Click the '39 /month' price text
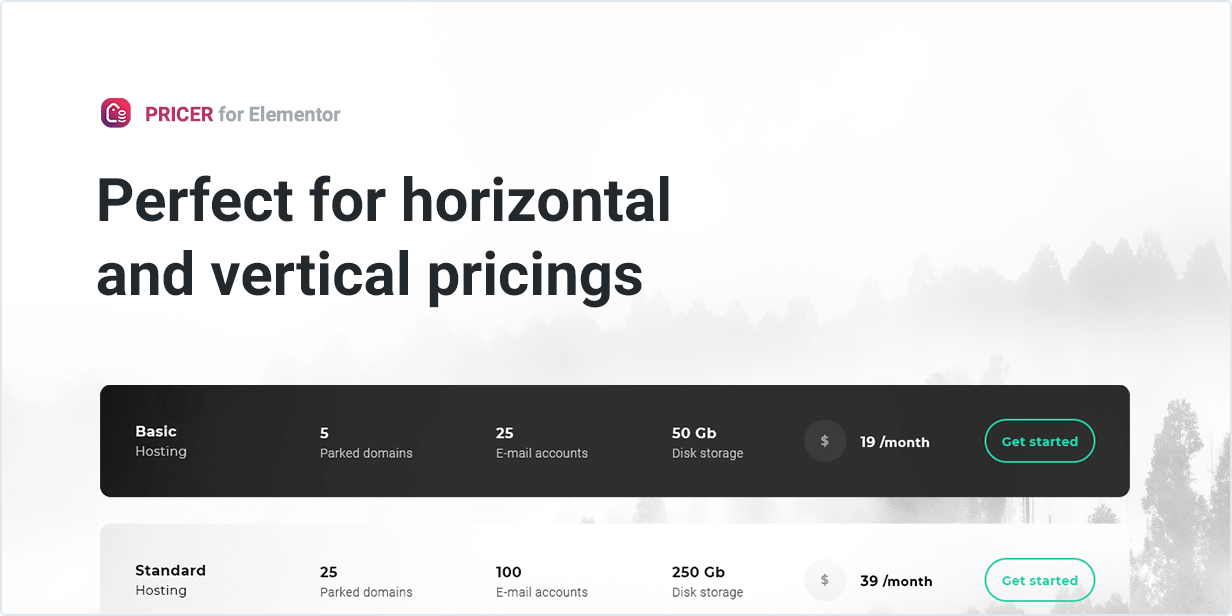 coord(897,580)
